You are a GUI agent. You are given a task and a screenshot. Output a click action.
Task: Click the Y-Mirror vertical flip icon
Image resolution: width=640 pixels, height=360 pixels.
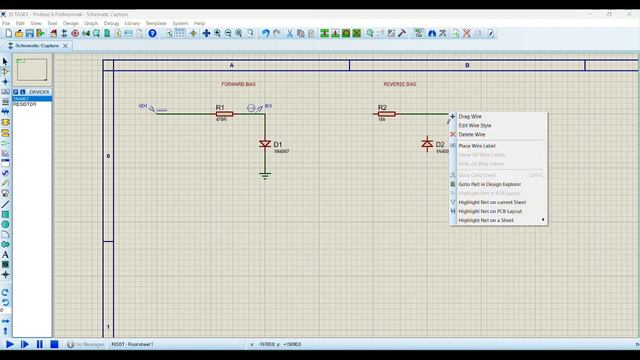(5, 331)
